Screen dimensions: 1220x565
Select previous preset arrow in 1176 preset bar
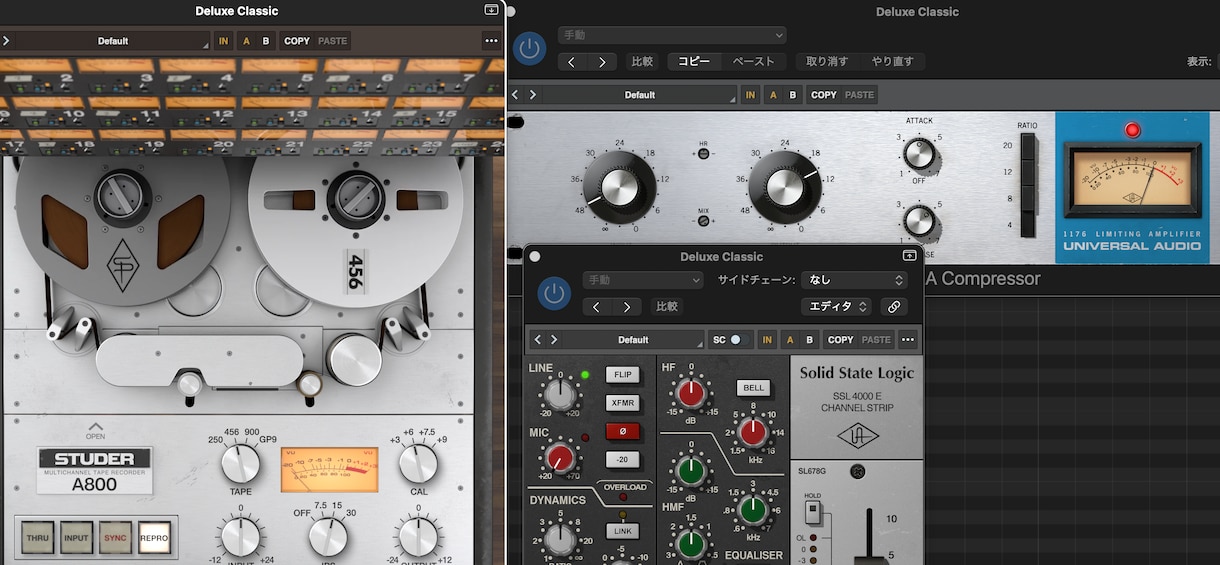(516, 95)
